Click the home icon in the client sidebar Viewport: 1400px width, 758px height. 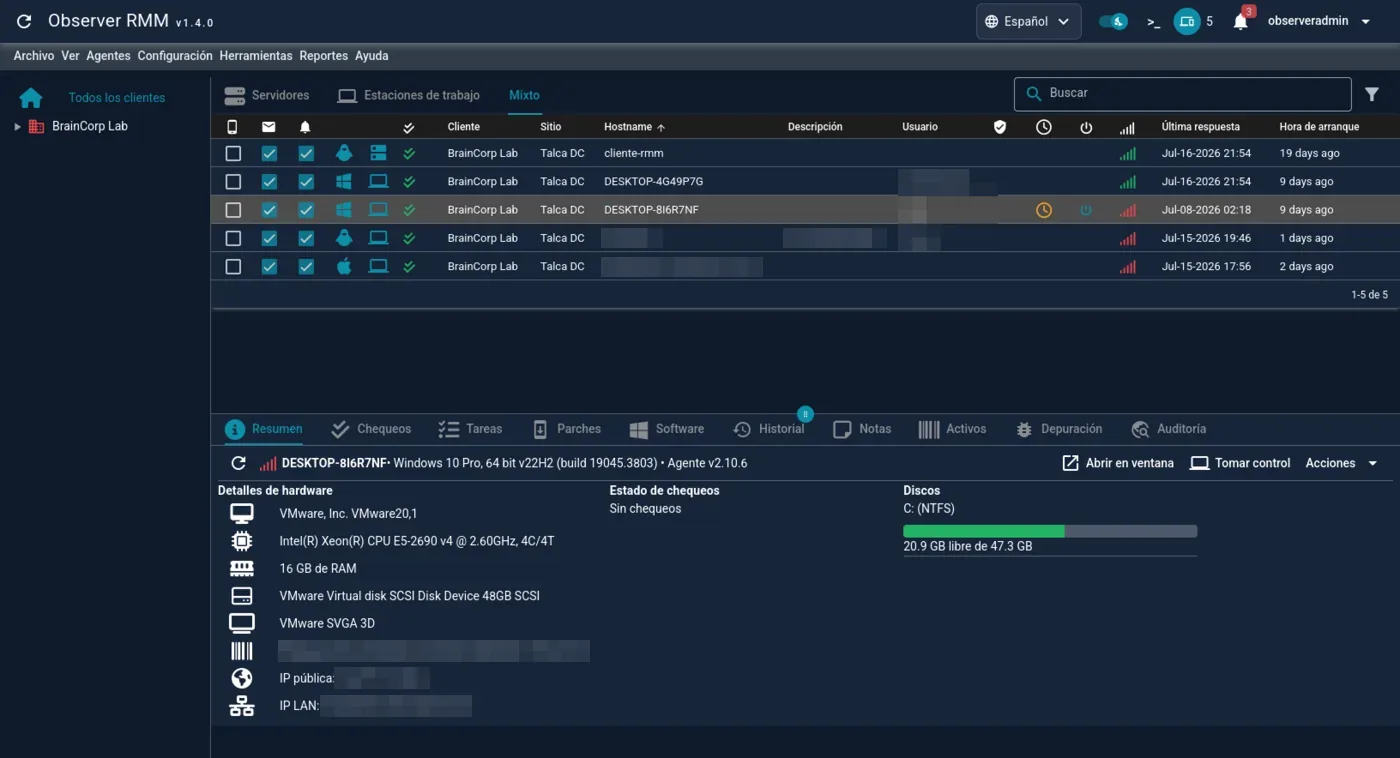coord(31,98)
